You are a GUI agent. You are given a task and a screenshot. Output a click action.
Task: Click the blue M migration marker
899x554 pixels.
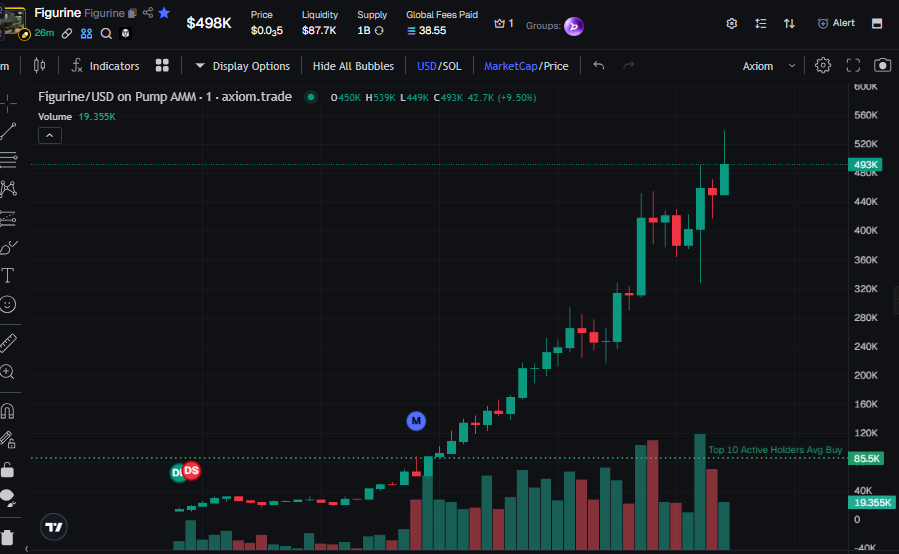(x=416, y=421)
